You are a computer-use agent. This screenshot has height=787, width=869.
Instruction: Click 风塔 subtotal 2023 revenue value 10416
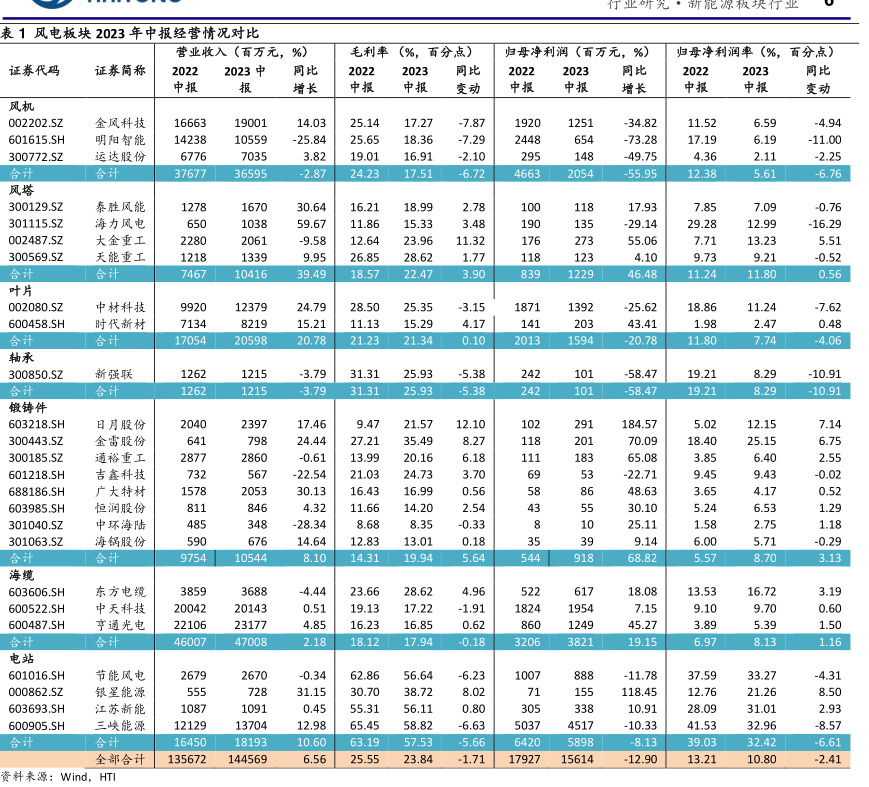pos(251,274)
